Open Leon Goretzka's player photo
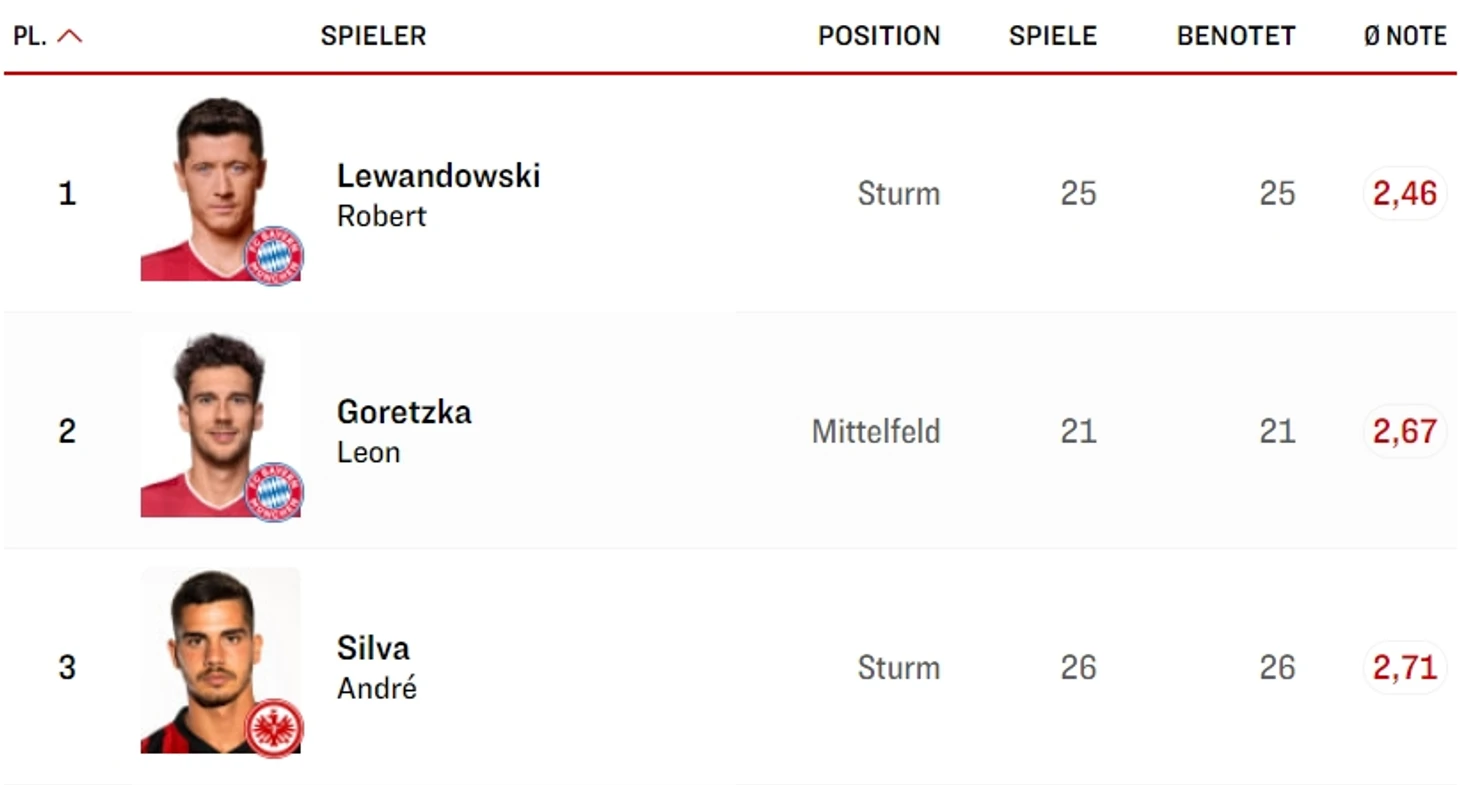Screen dimensions: 1460x785 pos(220,425)
